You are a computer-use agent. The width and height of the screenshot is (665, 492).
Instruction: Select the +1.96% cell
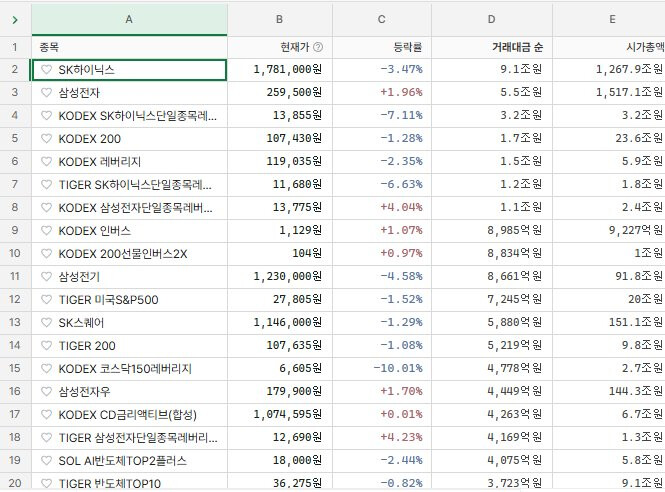point(382,92)
